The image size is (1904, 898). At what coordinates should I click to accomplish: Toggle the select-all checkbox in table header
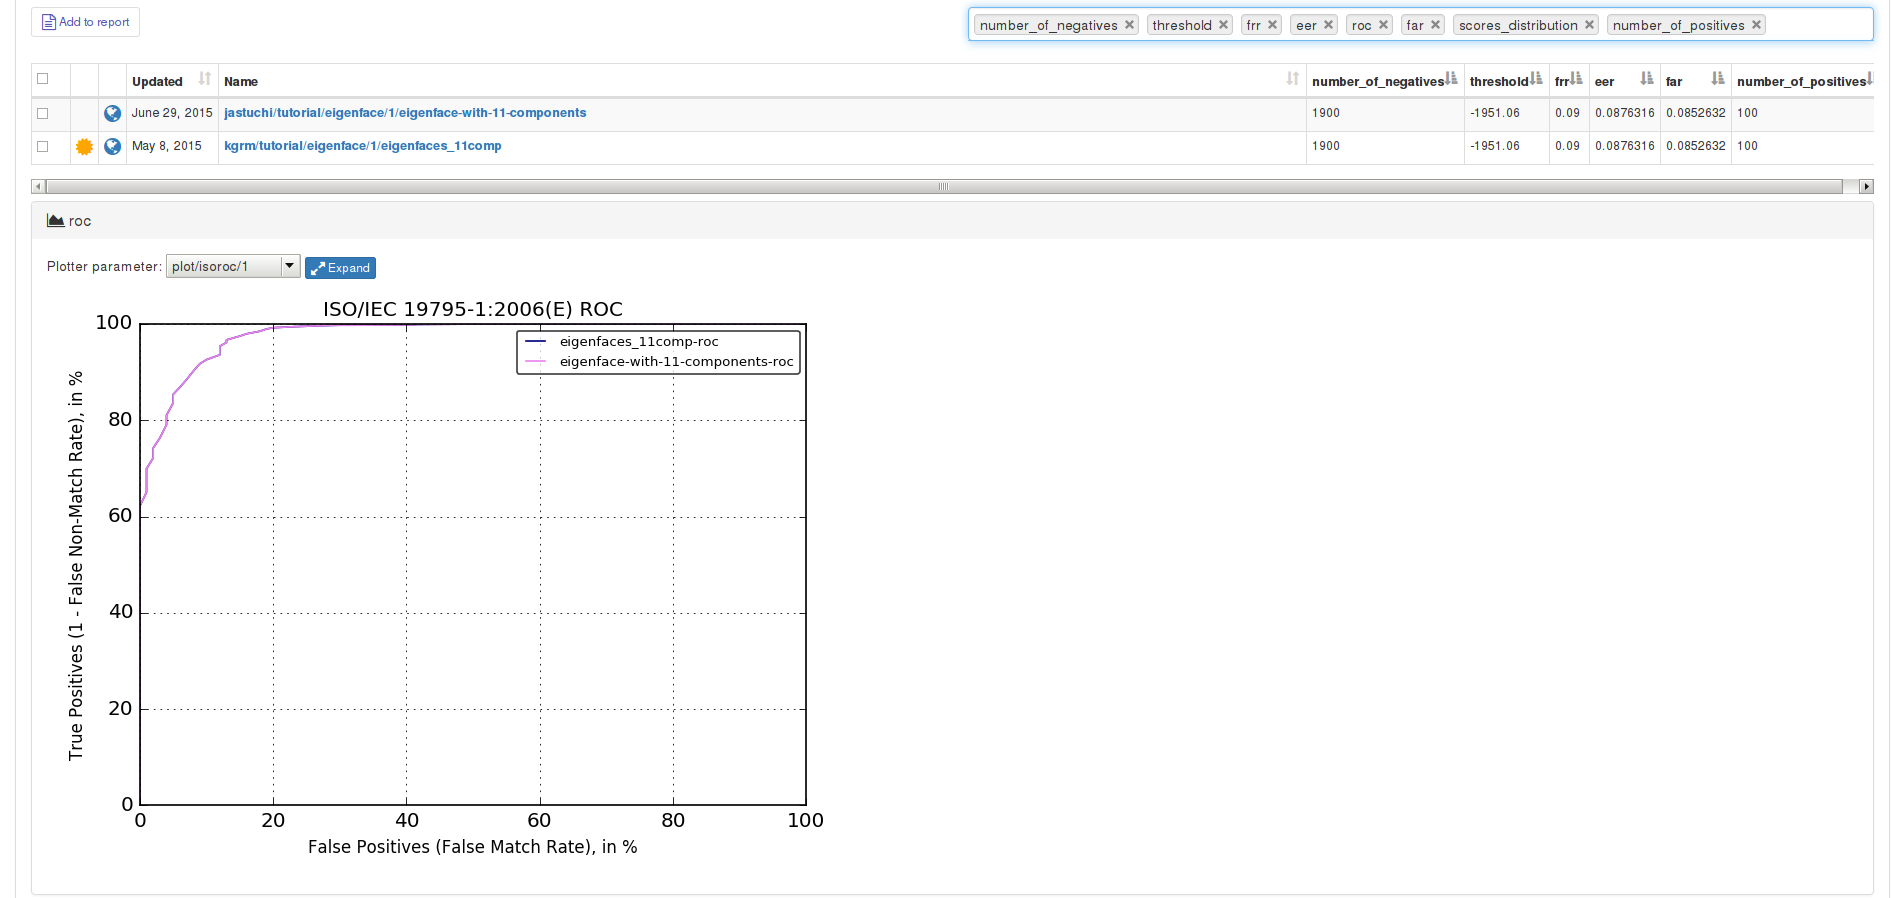43,79
